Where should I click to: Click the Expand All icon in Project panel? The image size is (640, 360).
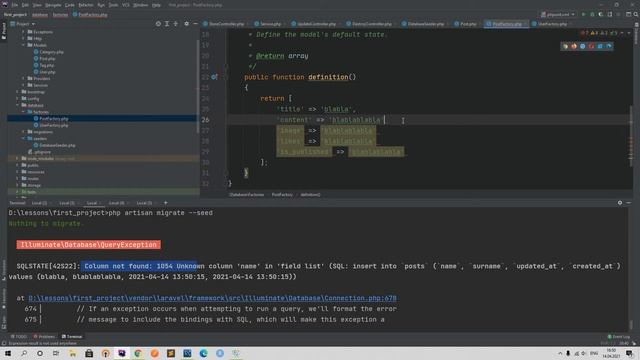pyautogui.click(x=167, y=24)
